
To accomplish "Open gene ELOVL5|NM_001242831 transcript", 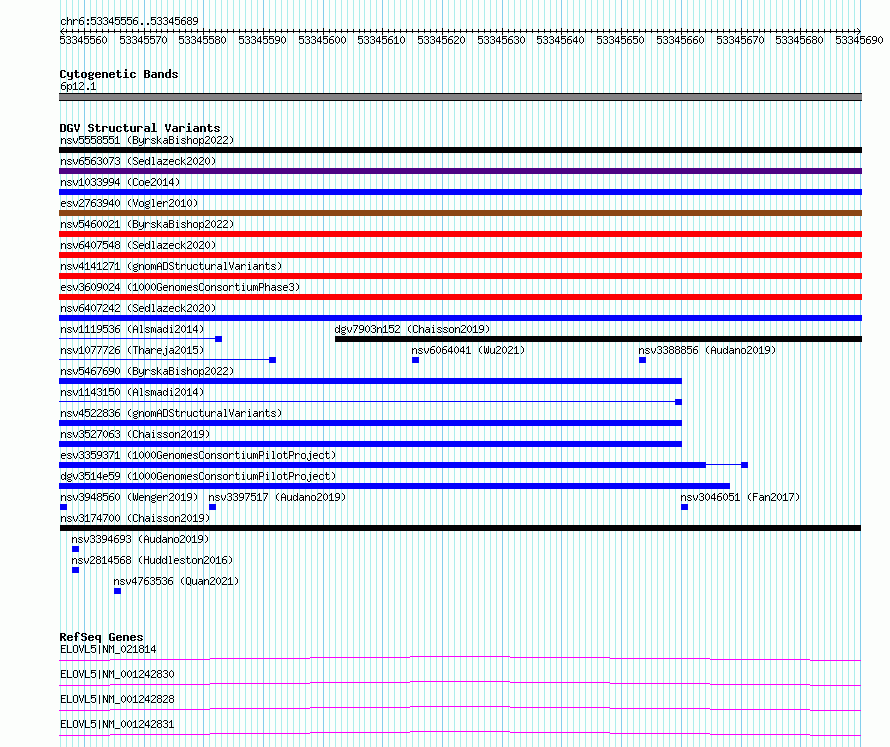I will click(x=117, y=724).
